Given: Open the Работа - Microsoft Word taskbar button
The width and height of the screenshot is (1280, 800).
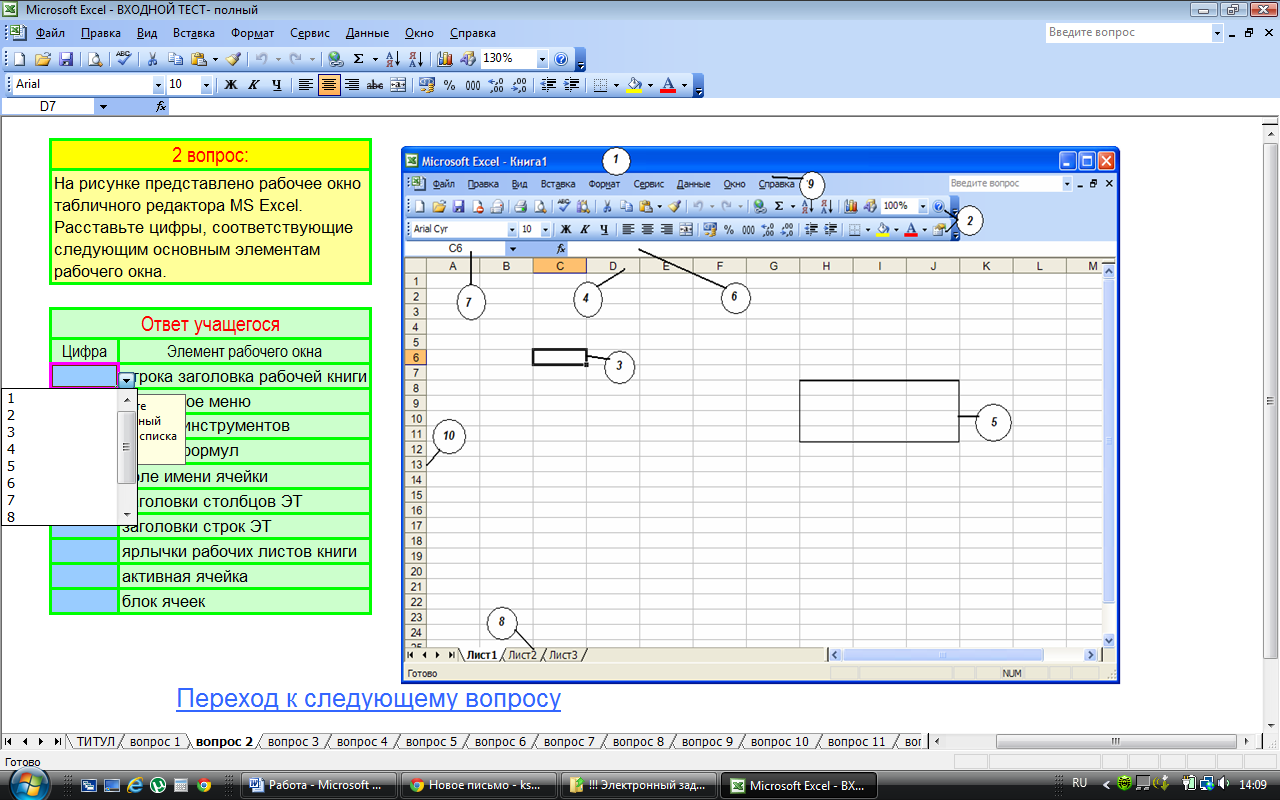Looking at the screenshot, I should (x=317, y=785).
